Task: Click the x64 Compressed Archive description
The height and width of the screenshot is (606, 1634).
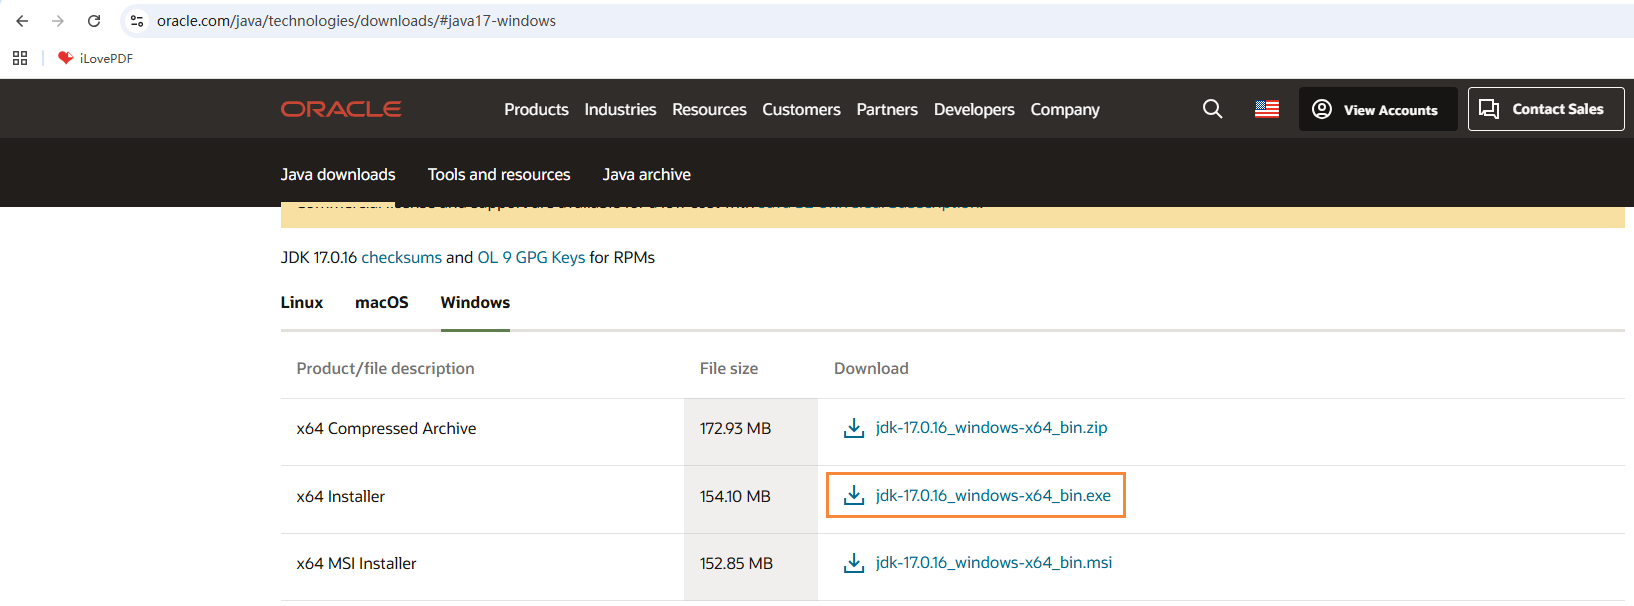Action: [x=386, y=428]
